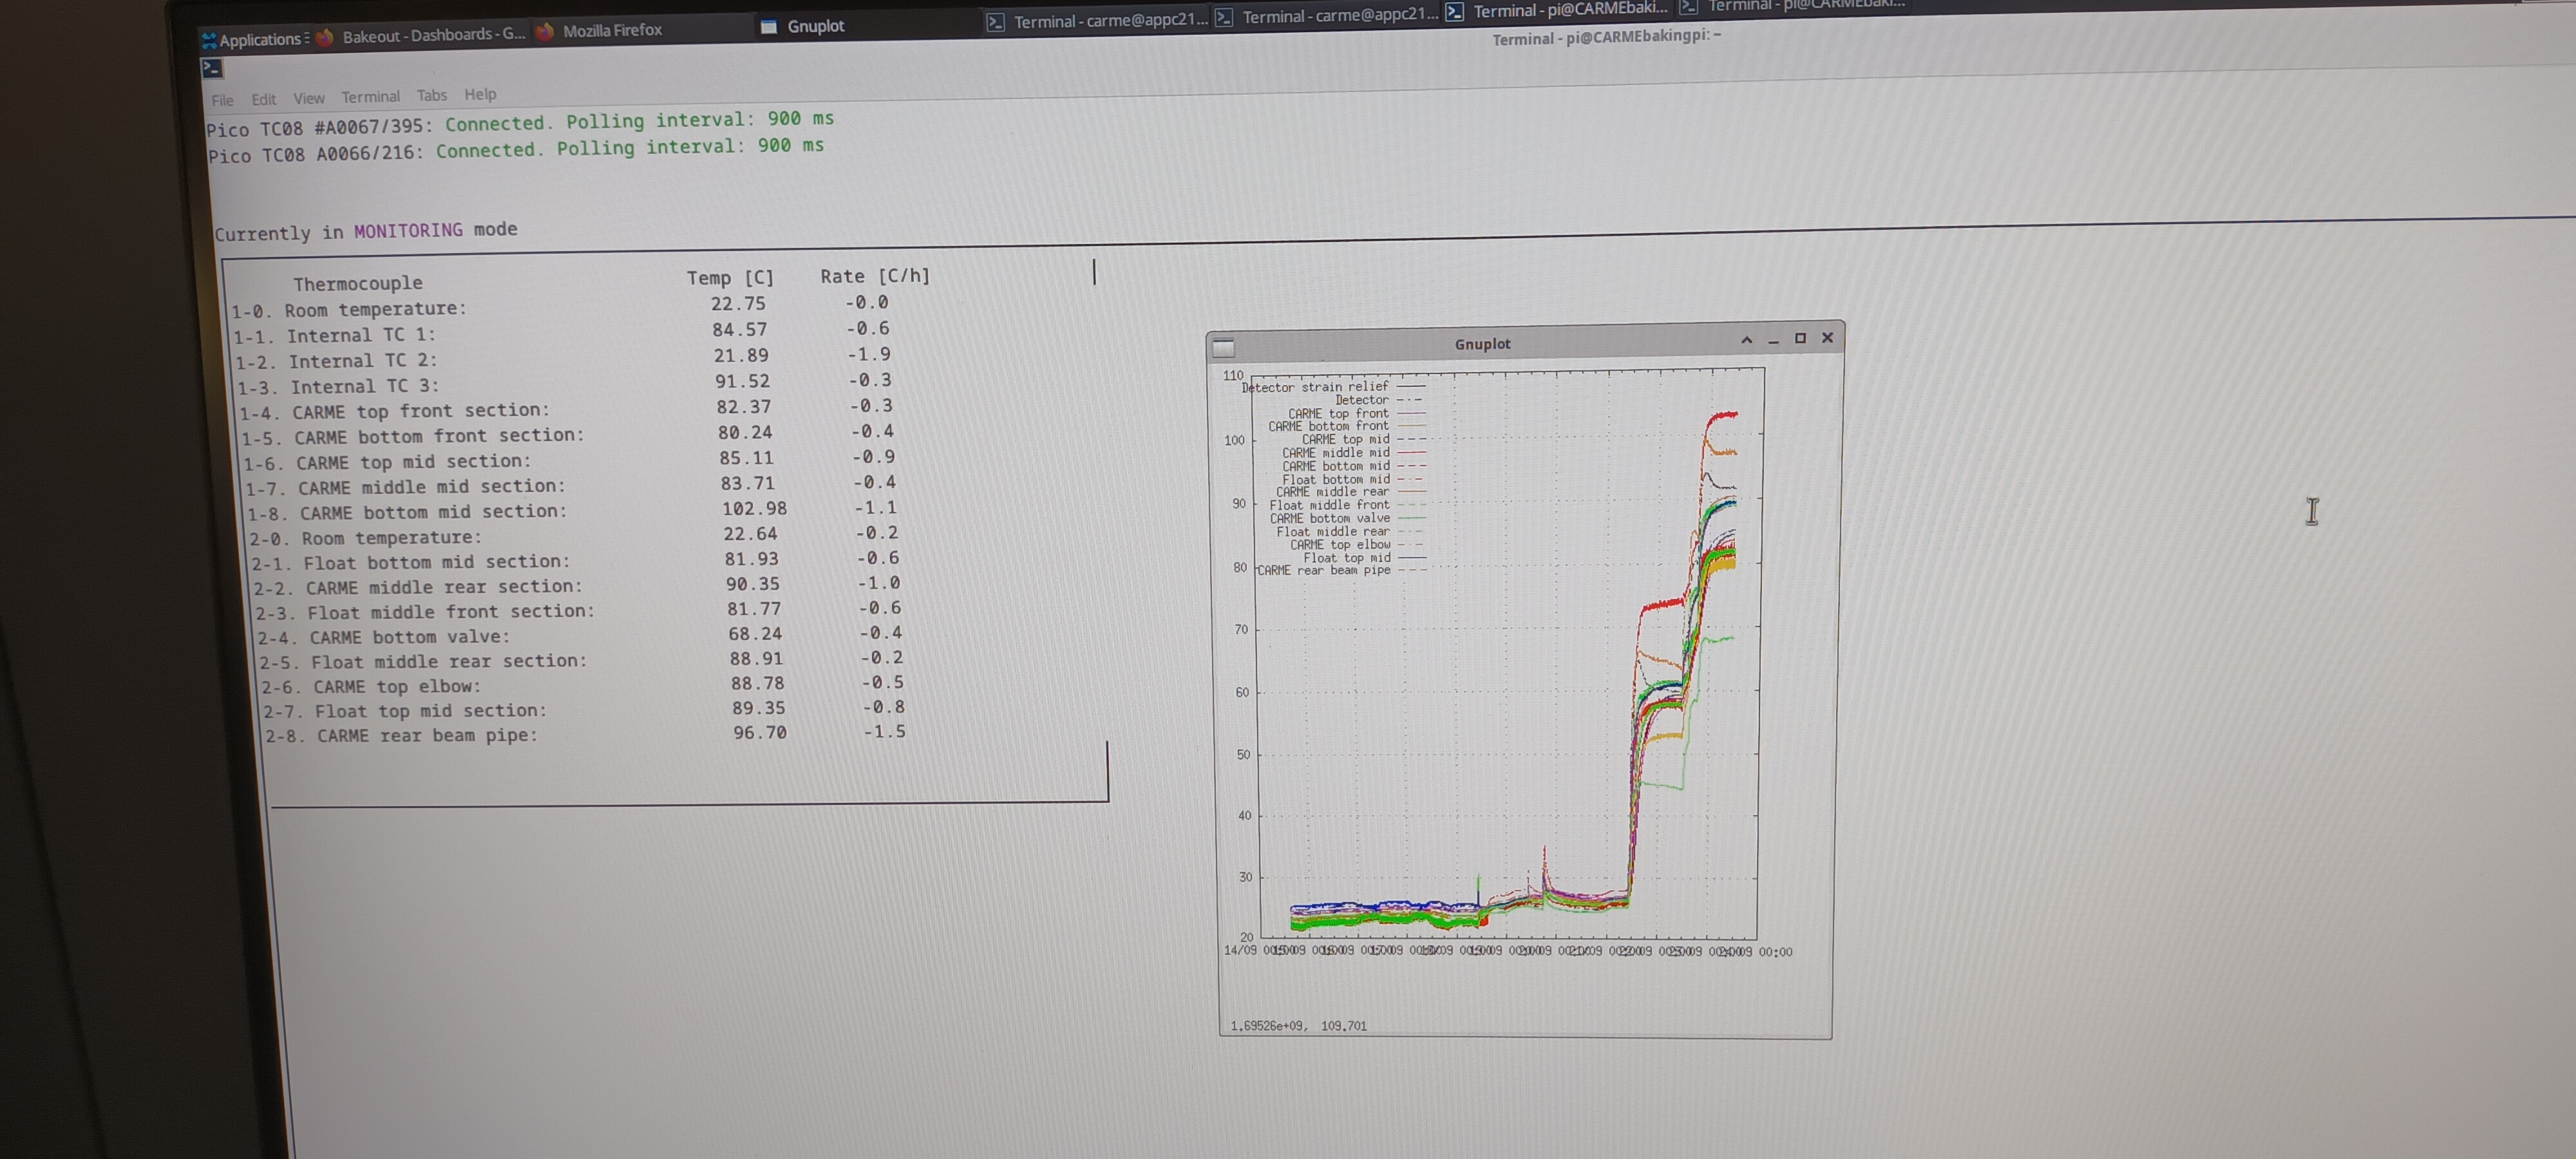Open the Tabs menu

[x=432, y=96]
